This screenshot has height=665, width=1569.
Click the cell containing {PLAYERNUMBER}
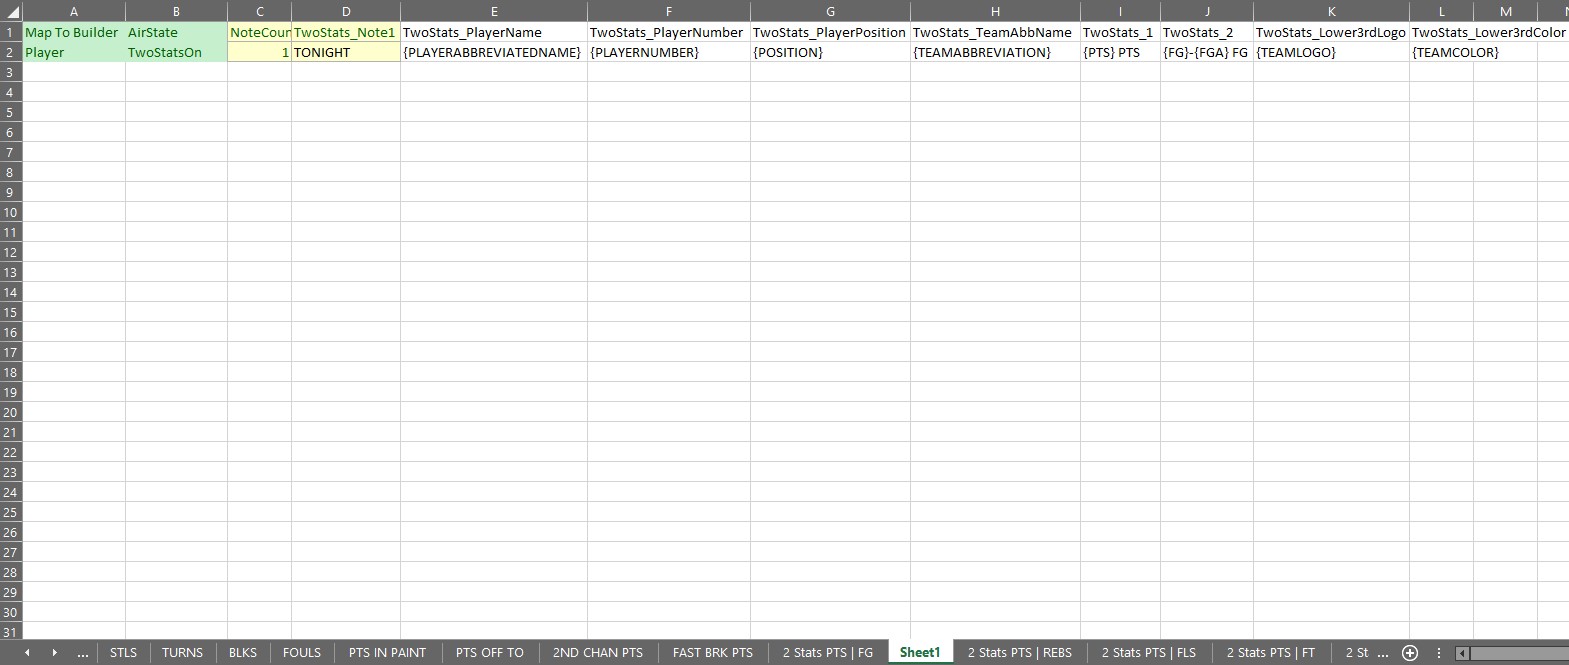tap(668, 52)
